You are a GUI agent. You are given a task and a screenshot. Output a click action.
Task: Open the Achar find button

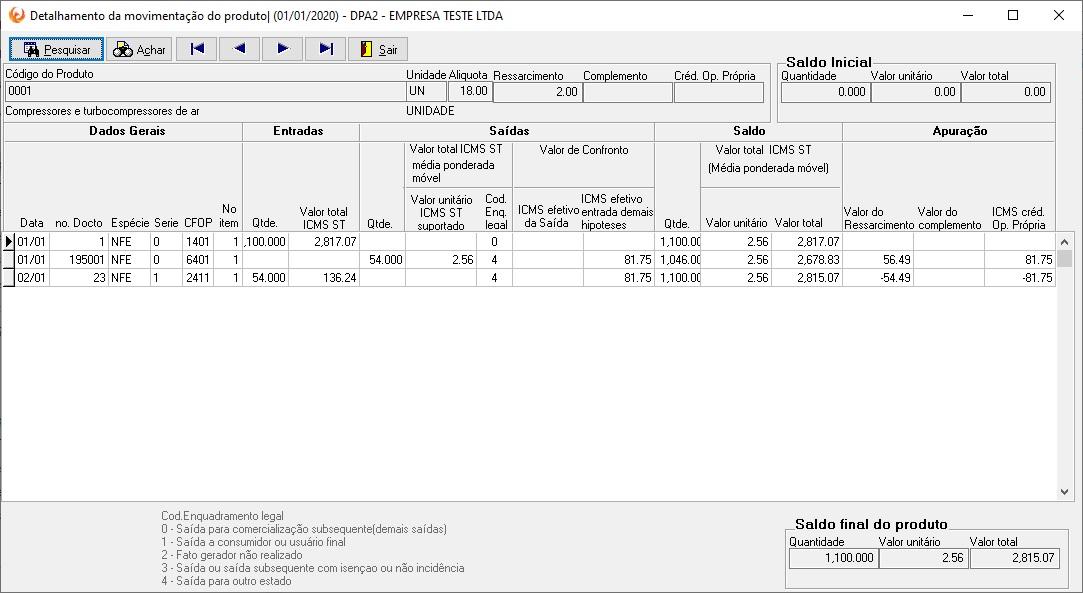coord(139,49)
